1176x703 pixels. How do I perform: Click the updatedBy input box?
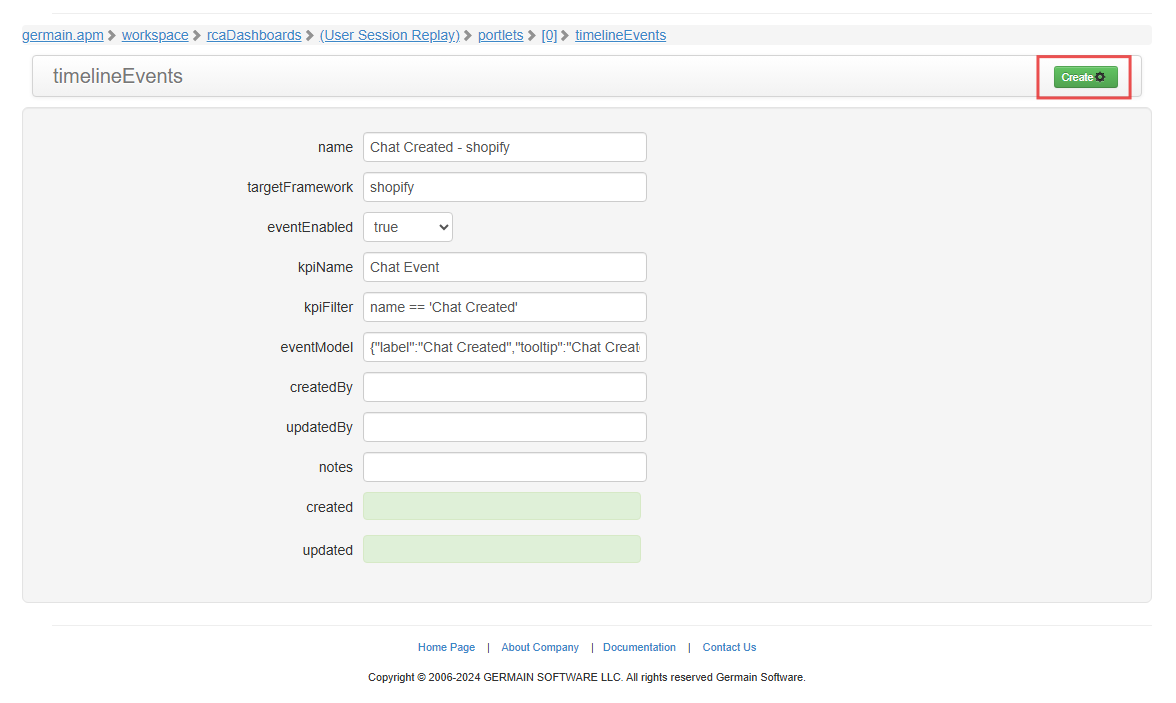504,427
